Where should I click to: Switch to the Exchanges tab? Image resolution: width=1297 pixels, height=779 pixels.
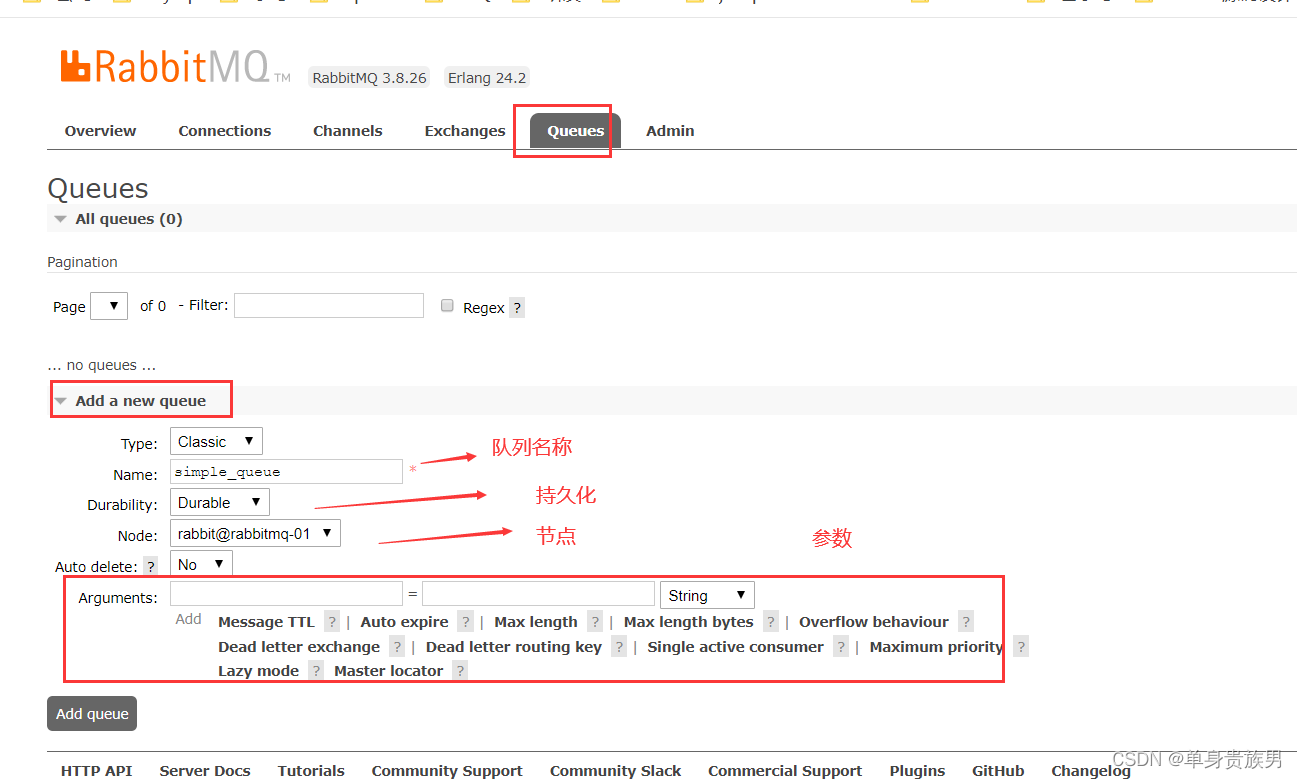point(465,131)
